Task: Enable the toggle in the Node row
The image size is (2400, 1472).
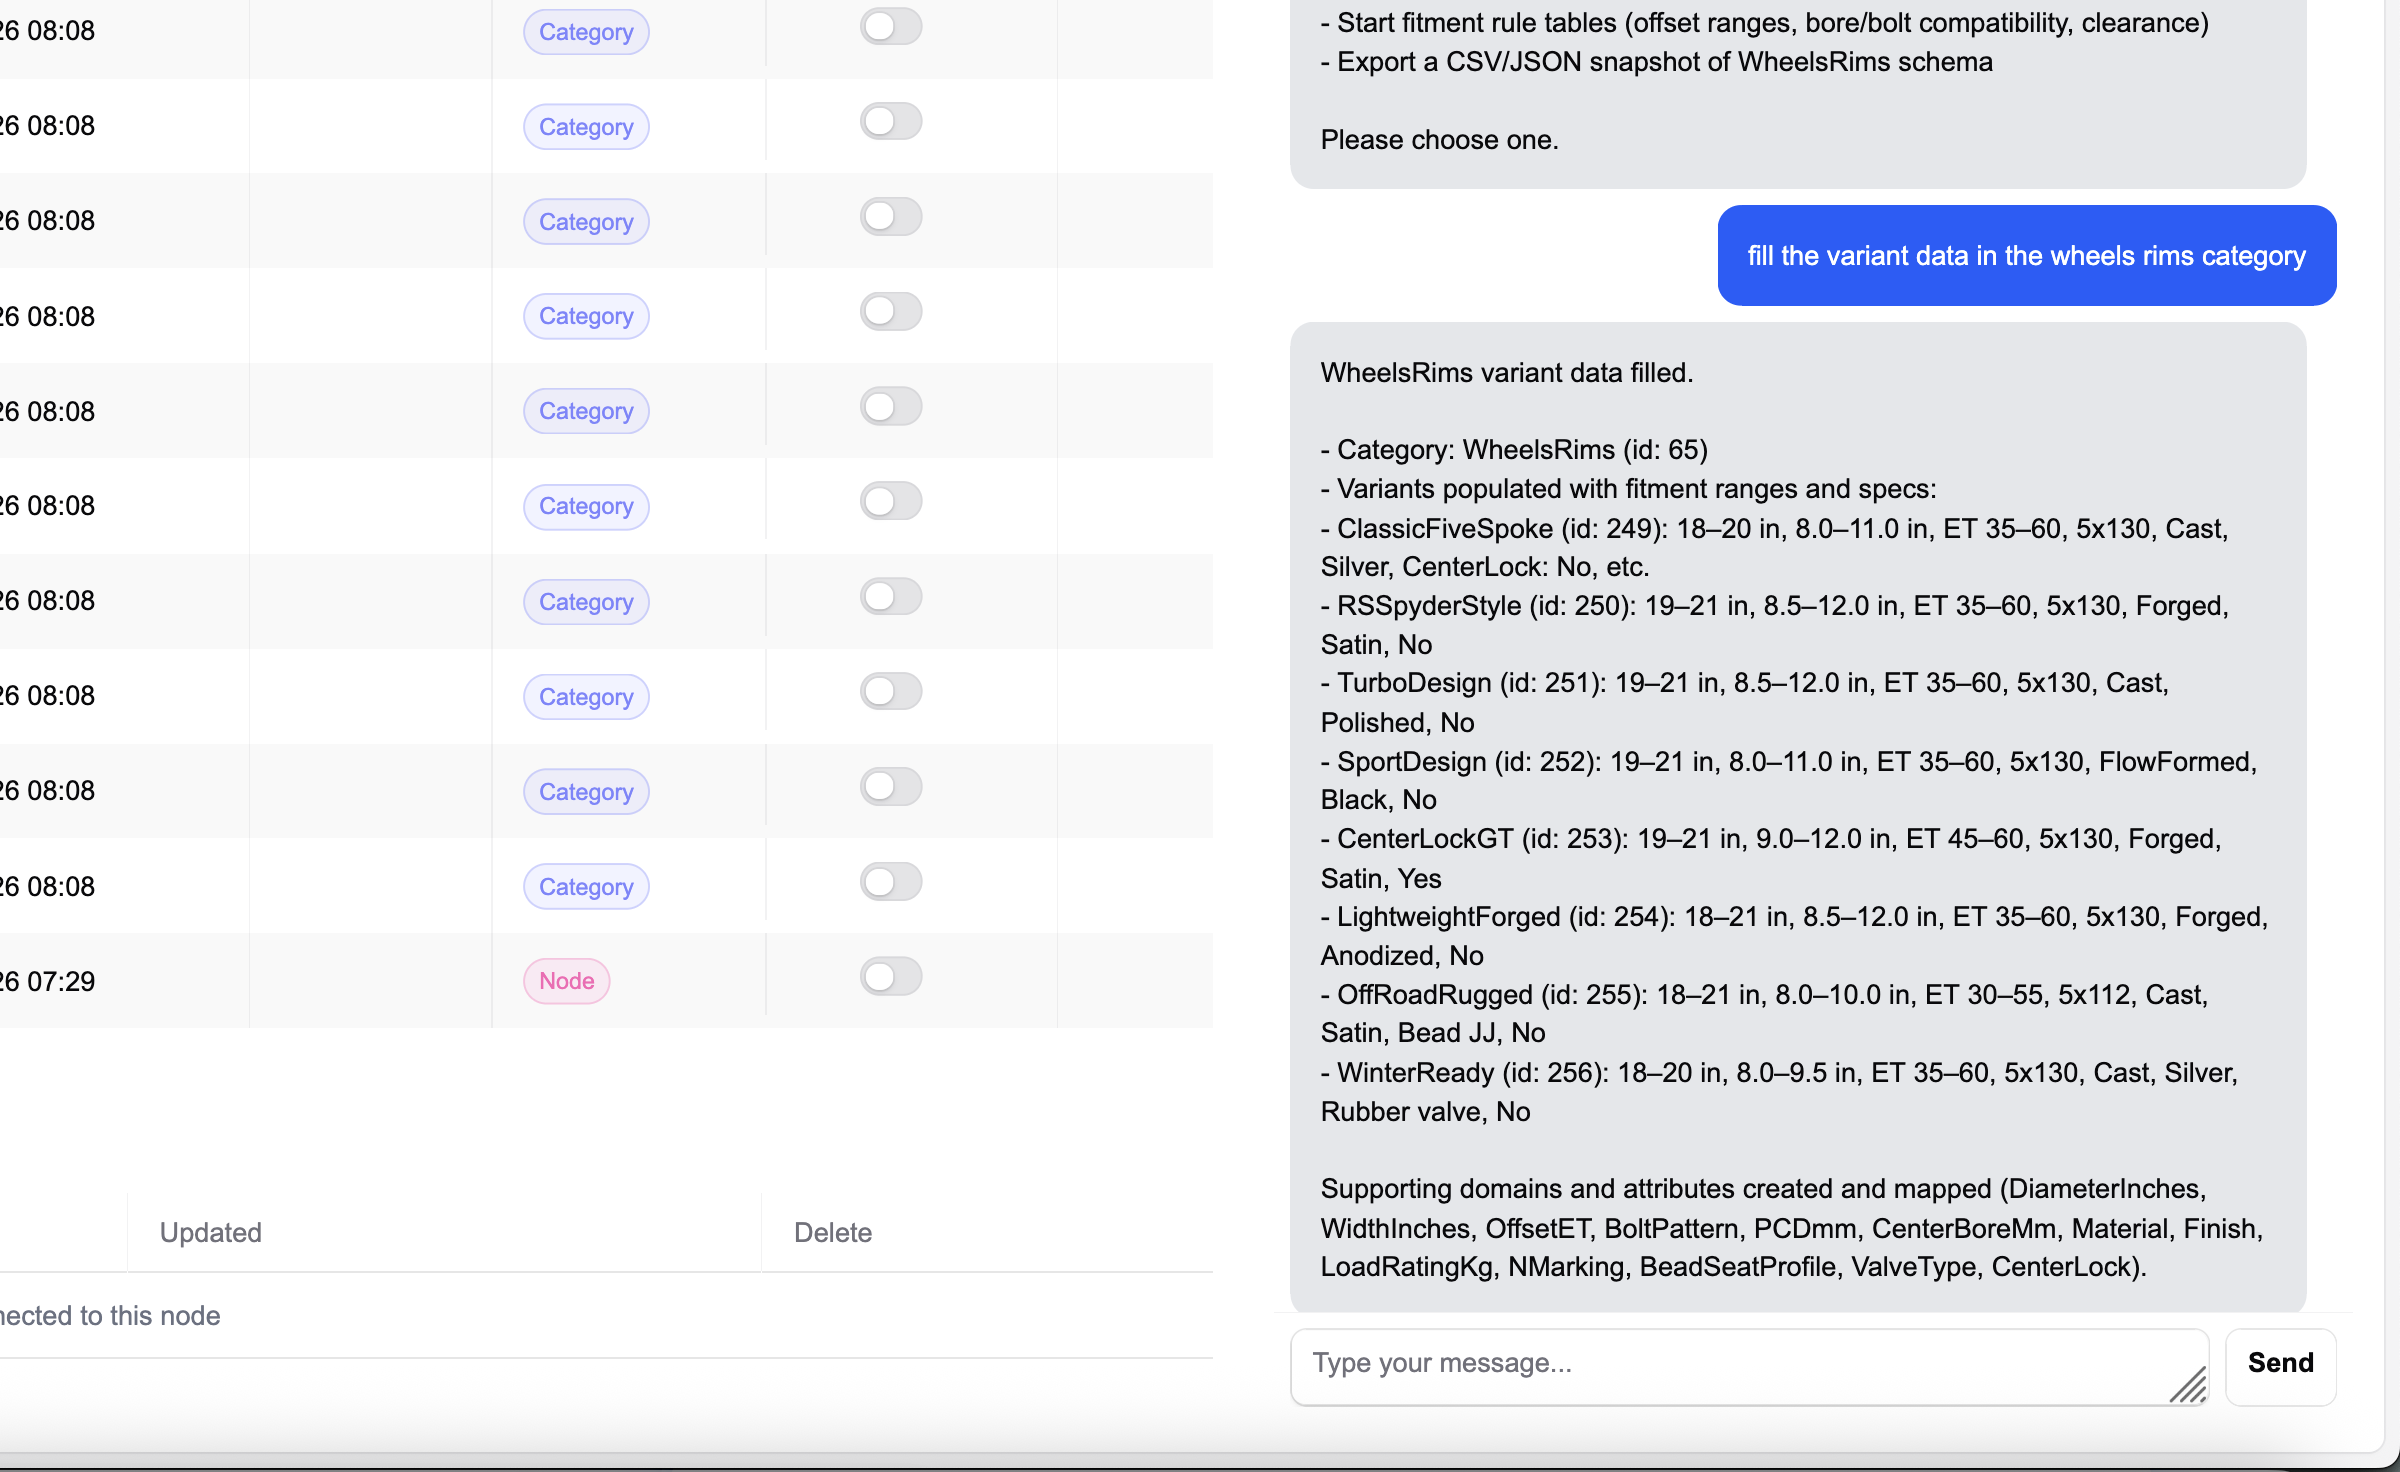Action: (890, 976)
